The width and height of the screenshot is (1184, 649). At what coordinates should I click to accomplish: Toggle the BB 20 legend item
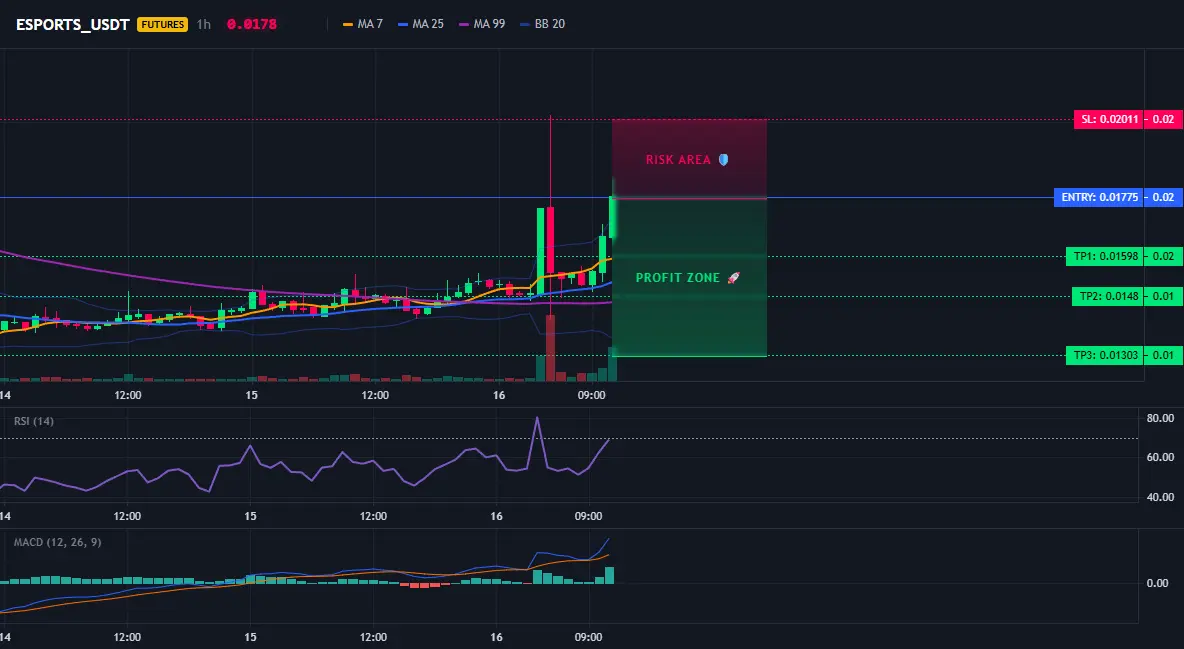(542, 24)
